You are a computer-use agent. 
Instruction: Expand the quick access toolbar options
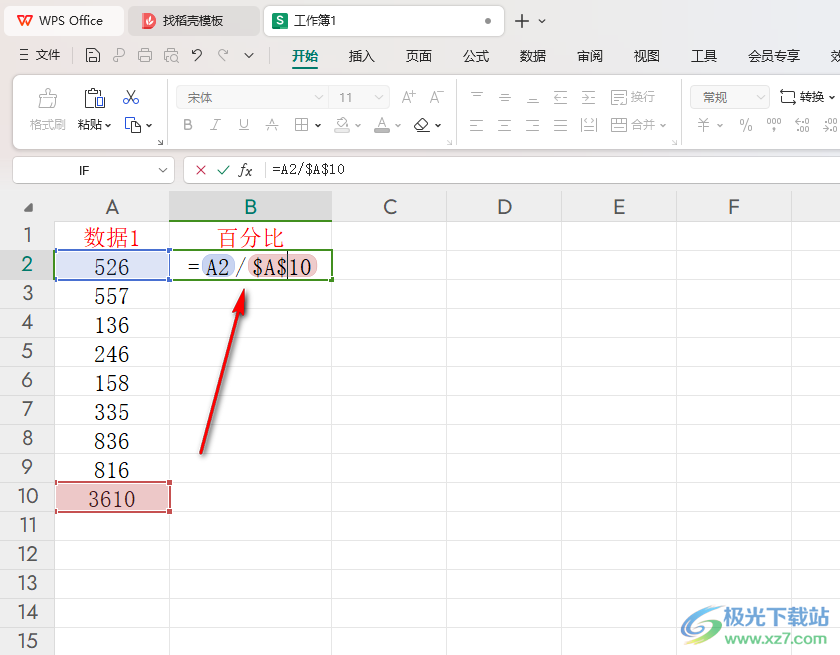point(249,55)
